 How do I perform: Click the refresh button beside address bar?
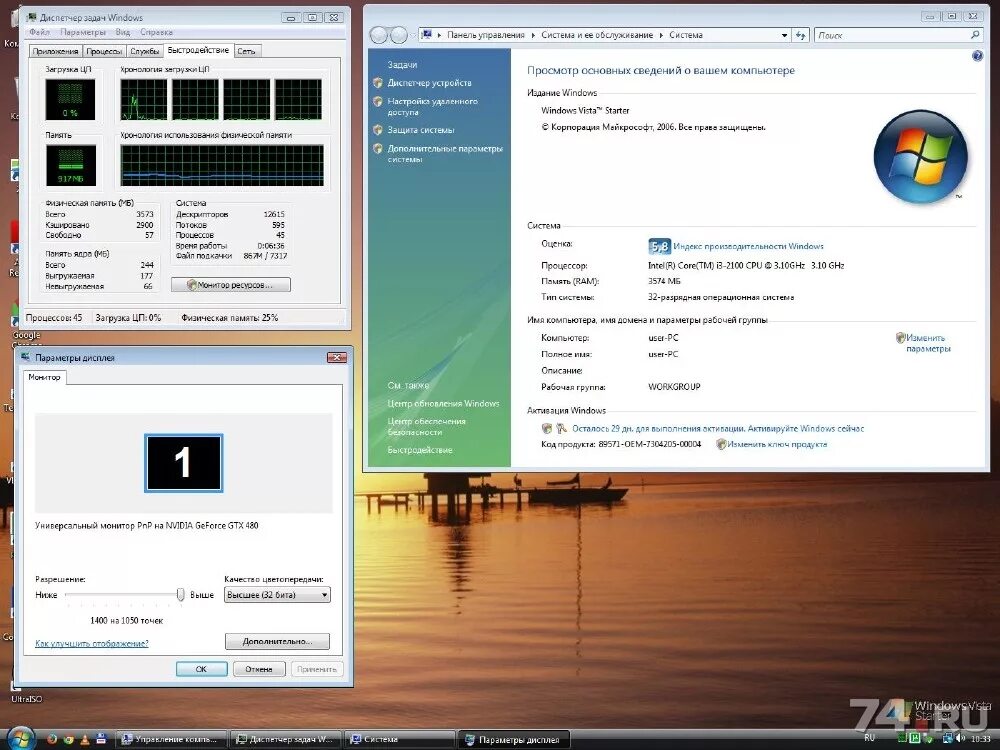(x=801, y=35)
